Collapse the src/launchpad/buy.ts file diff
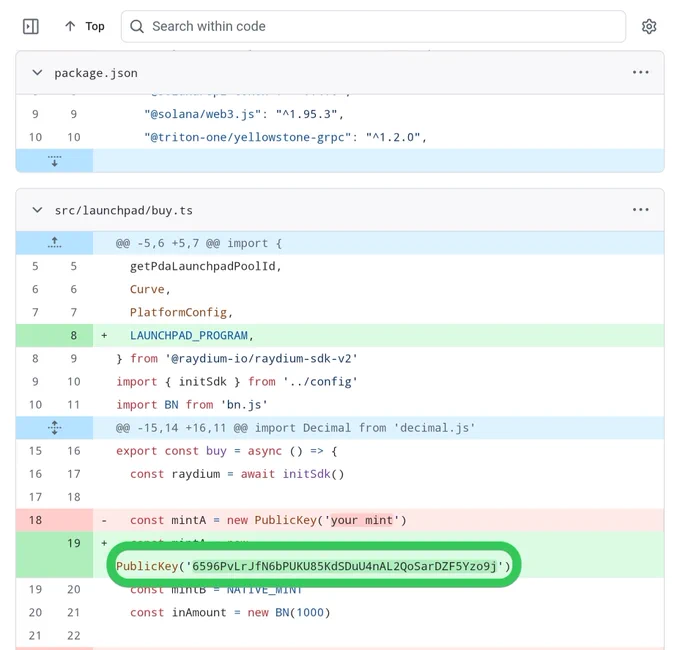The width and height of the screenshot is (680, 650). pos(37,210)
